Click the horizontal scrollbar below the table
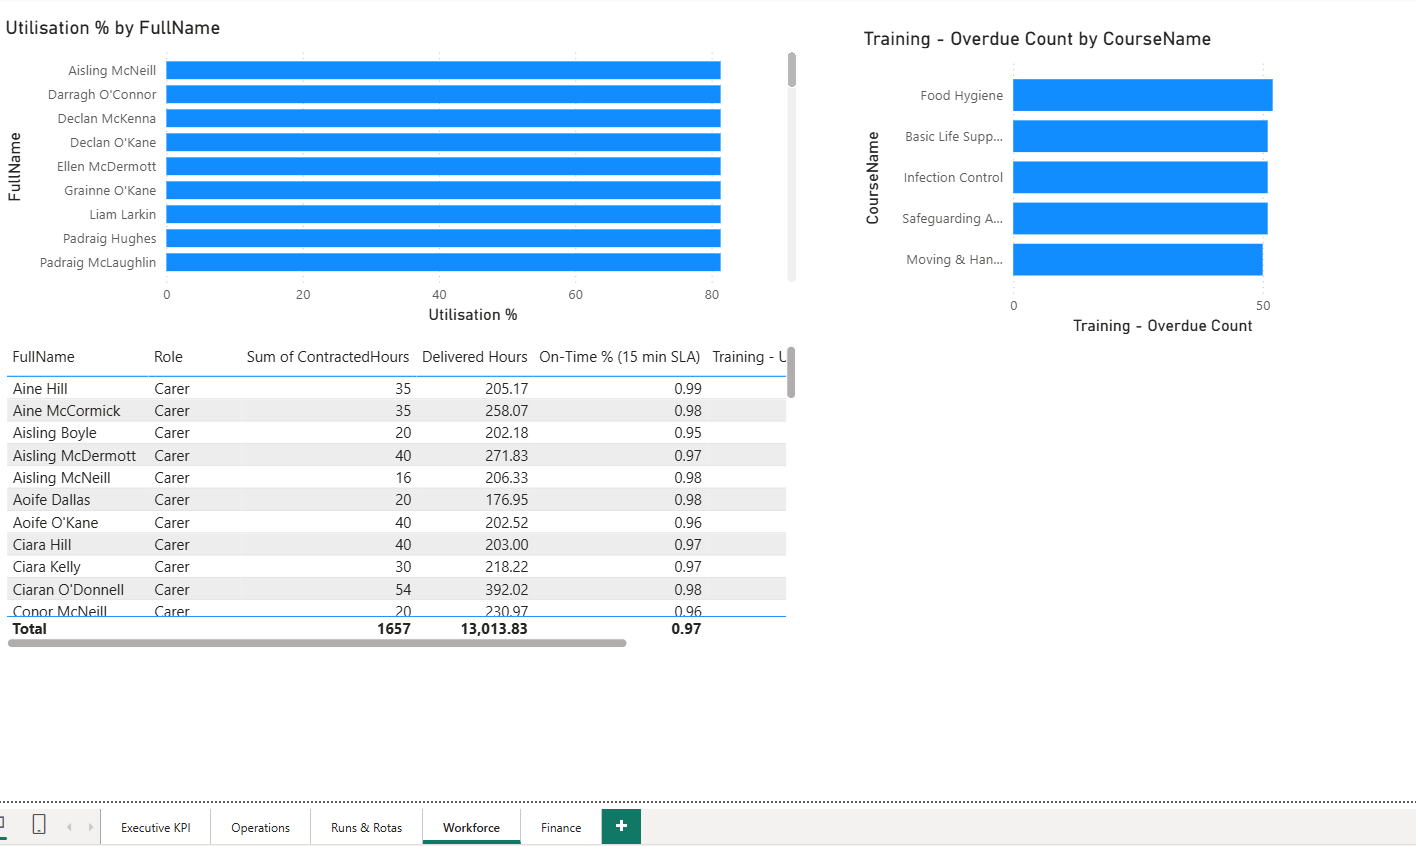Viewport: 1416px width, 846px height. click(316, 642)
